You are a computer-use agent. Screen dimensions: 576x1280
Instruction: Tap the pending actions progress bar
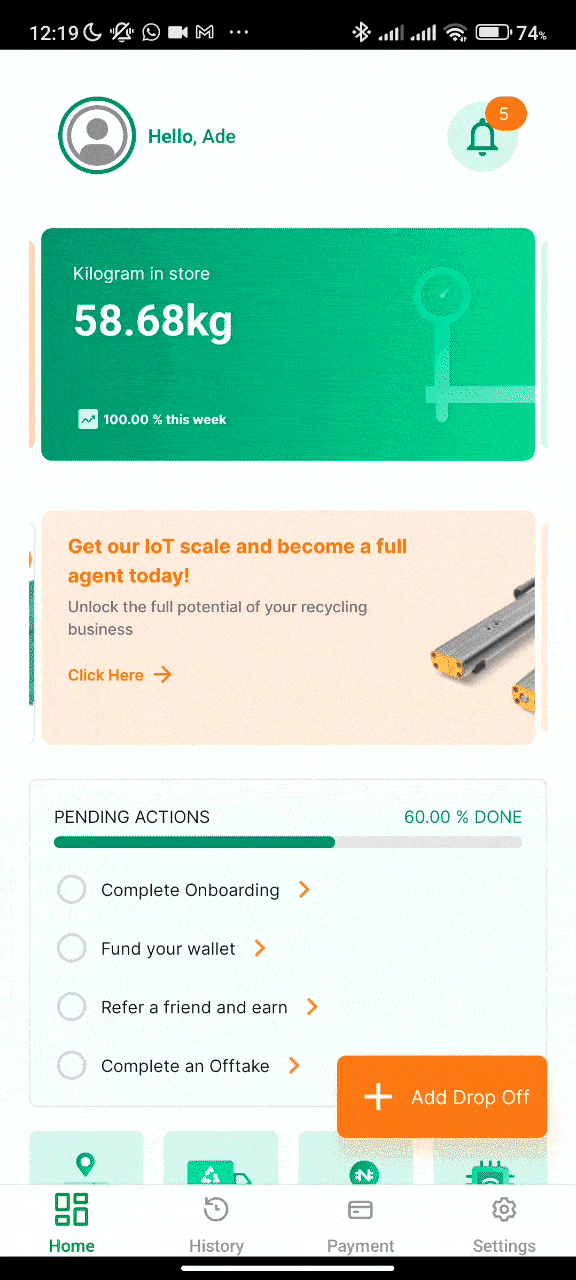click(288, 842)
